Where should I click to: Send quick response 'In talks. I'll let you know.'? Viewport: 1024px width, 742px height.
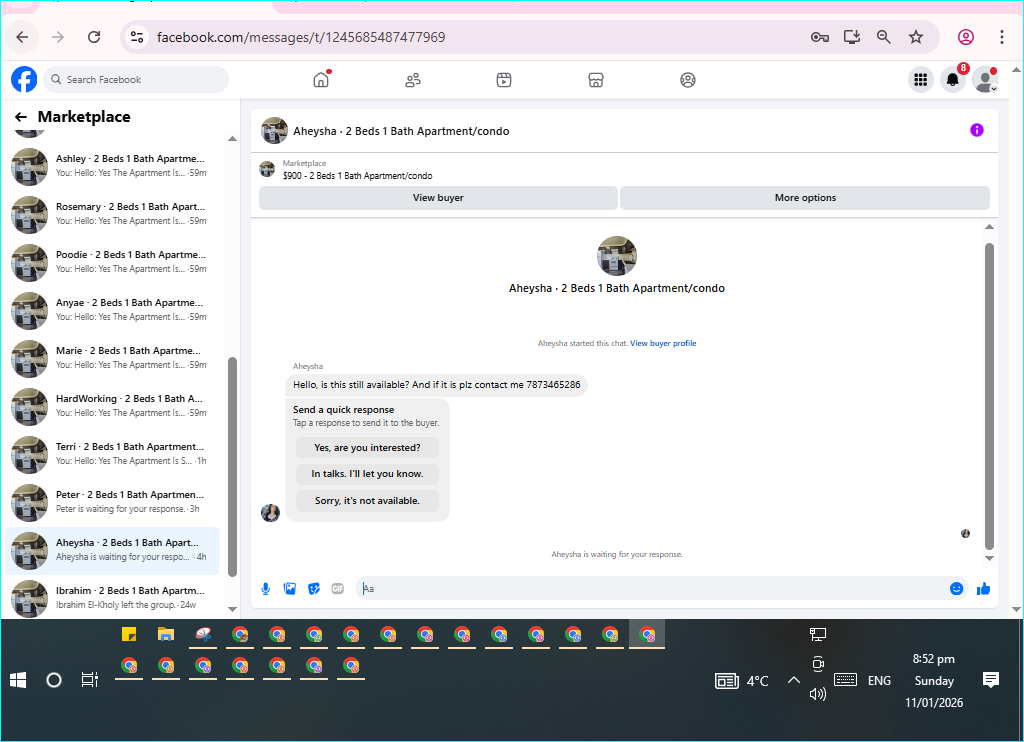coord(367,474)
